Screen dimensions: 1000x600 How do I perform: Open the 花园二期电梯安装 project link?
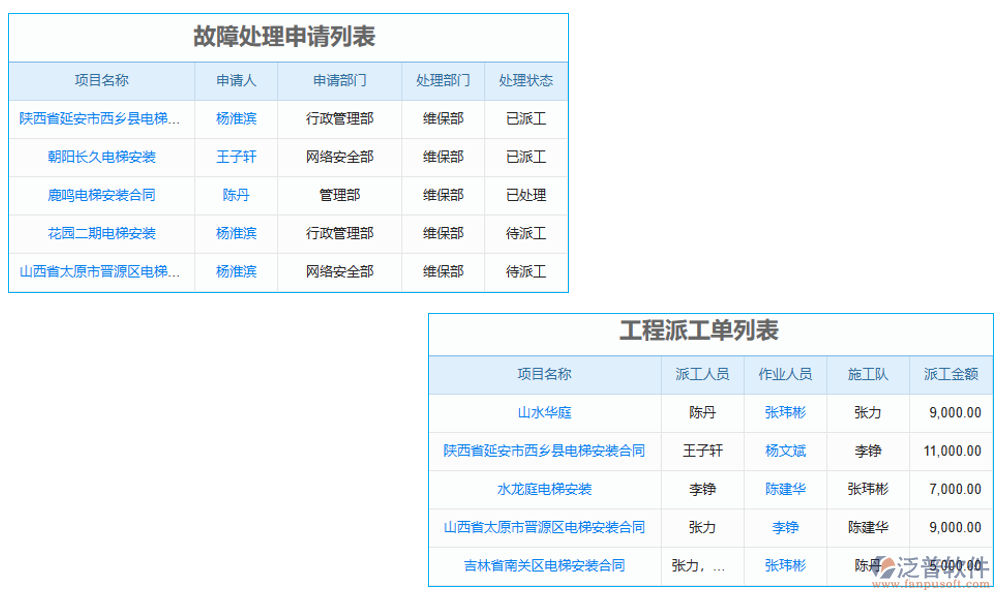coord(101,233)
